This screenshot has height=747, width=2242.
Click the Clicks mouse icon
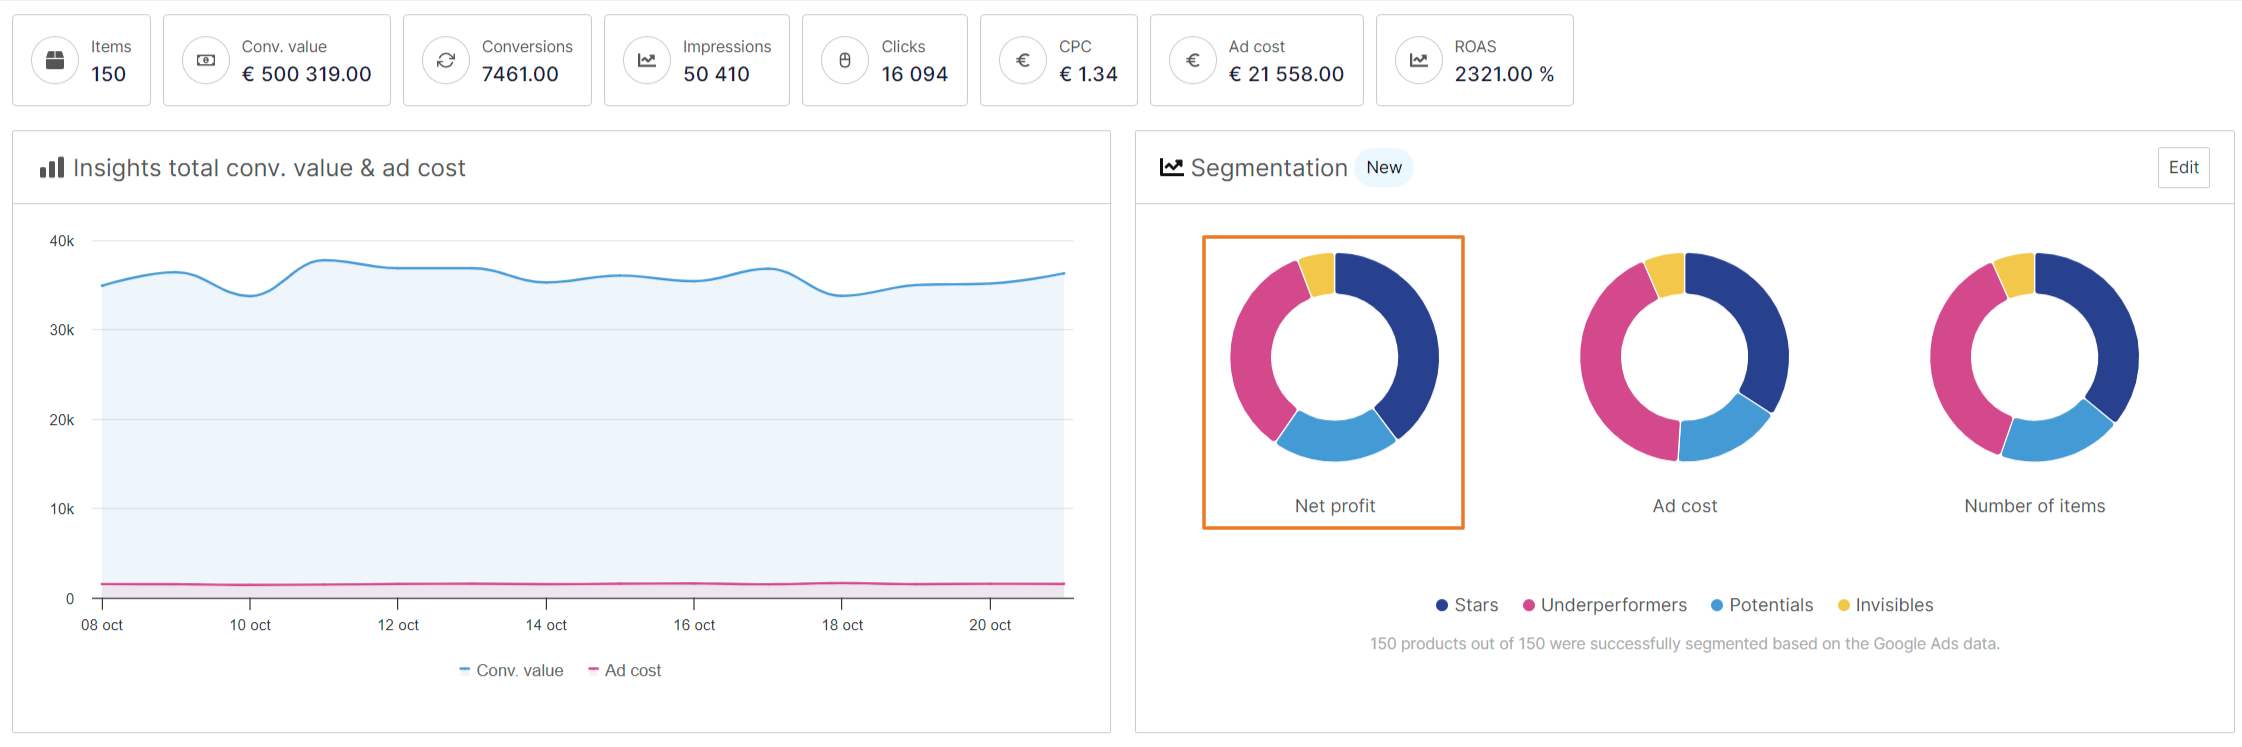845,60
